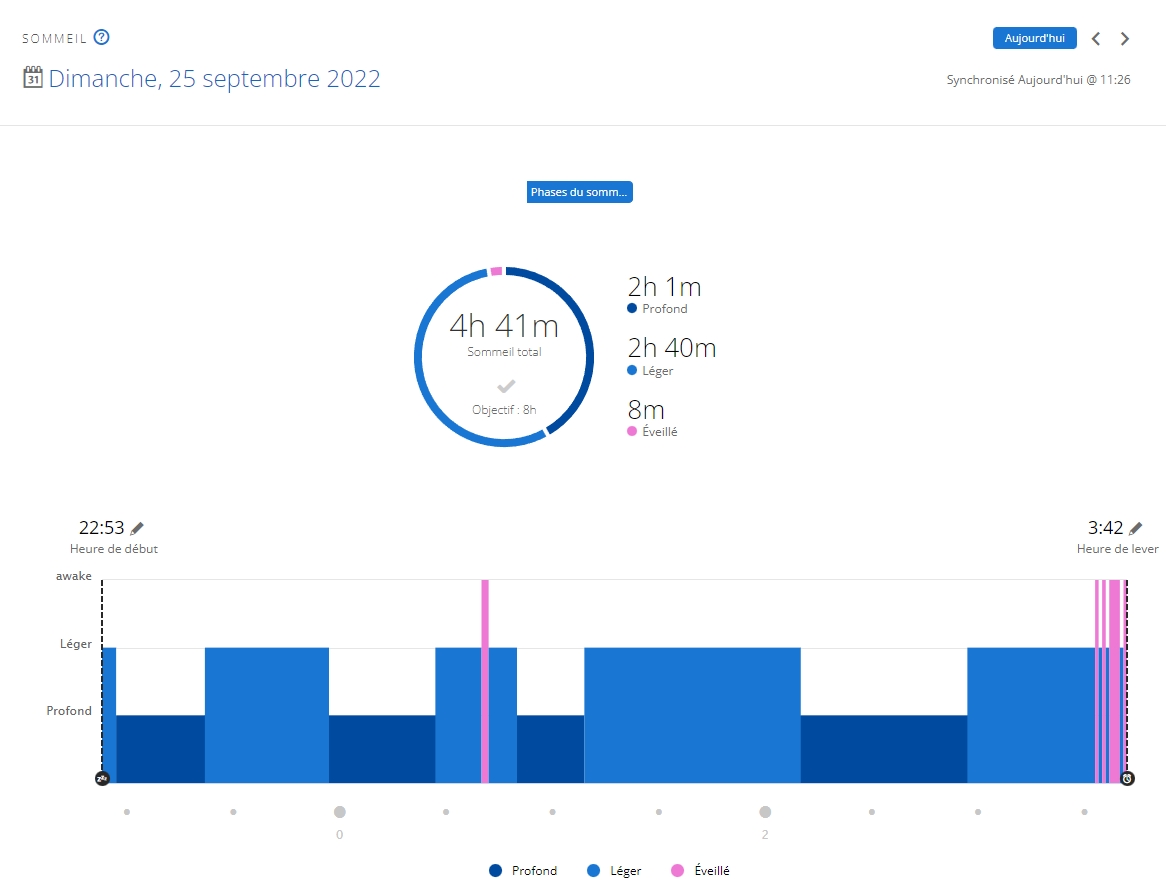The height and width of the screenshot is (882, 1166).
Task: Click the 22:53 start time value
Action: (102, 528)
